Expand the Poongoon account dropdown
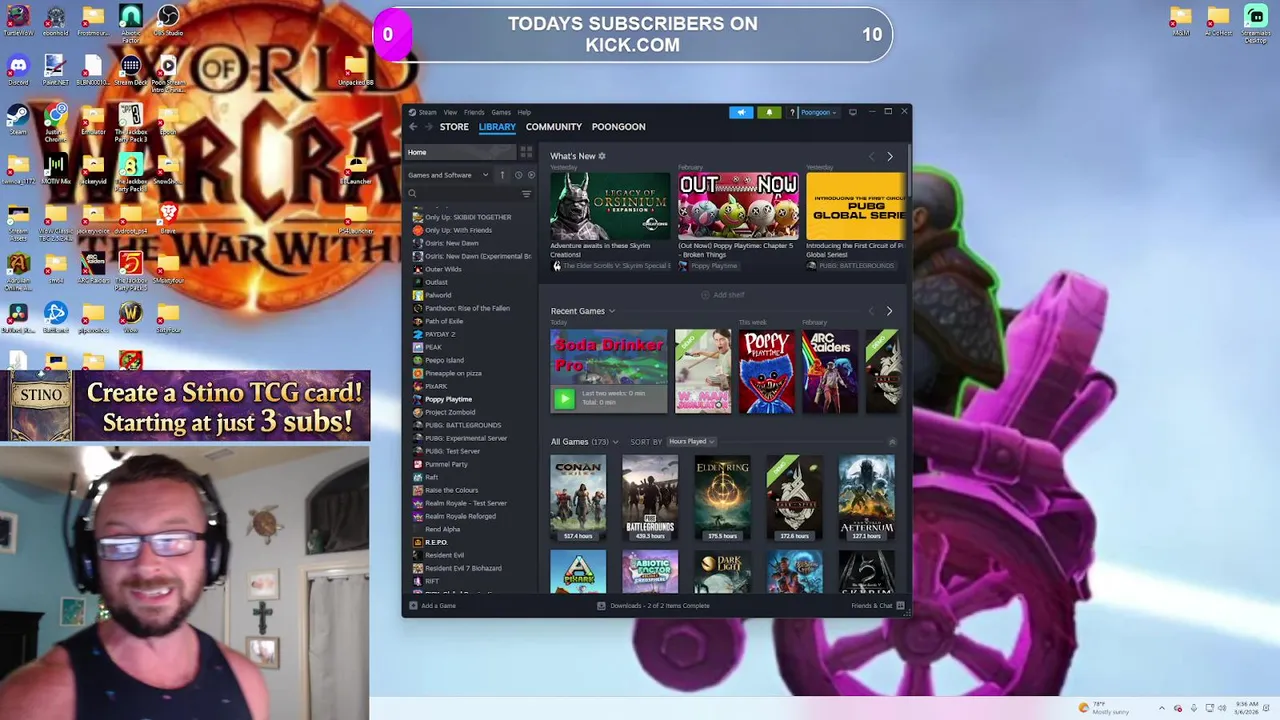This screenshot has width=1280, height=720. tap(818, 112)
